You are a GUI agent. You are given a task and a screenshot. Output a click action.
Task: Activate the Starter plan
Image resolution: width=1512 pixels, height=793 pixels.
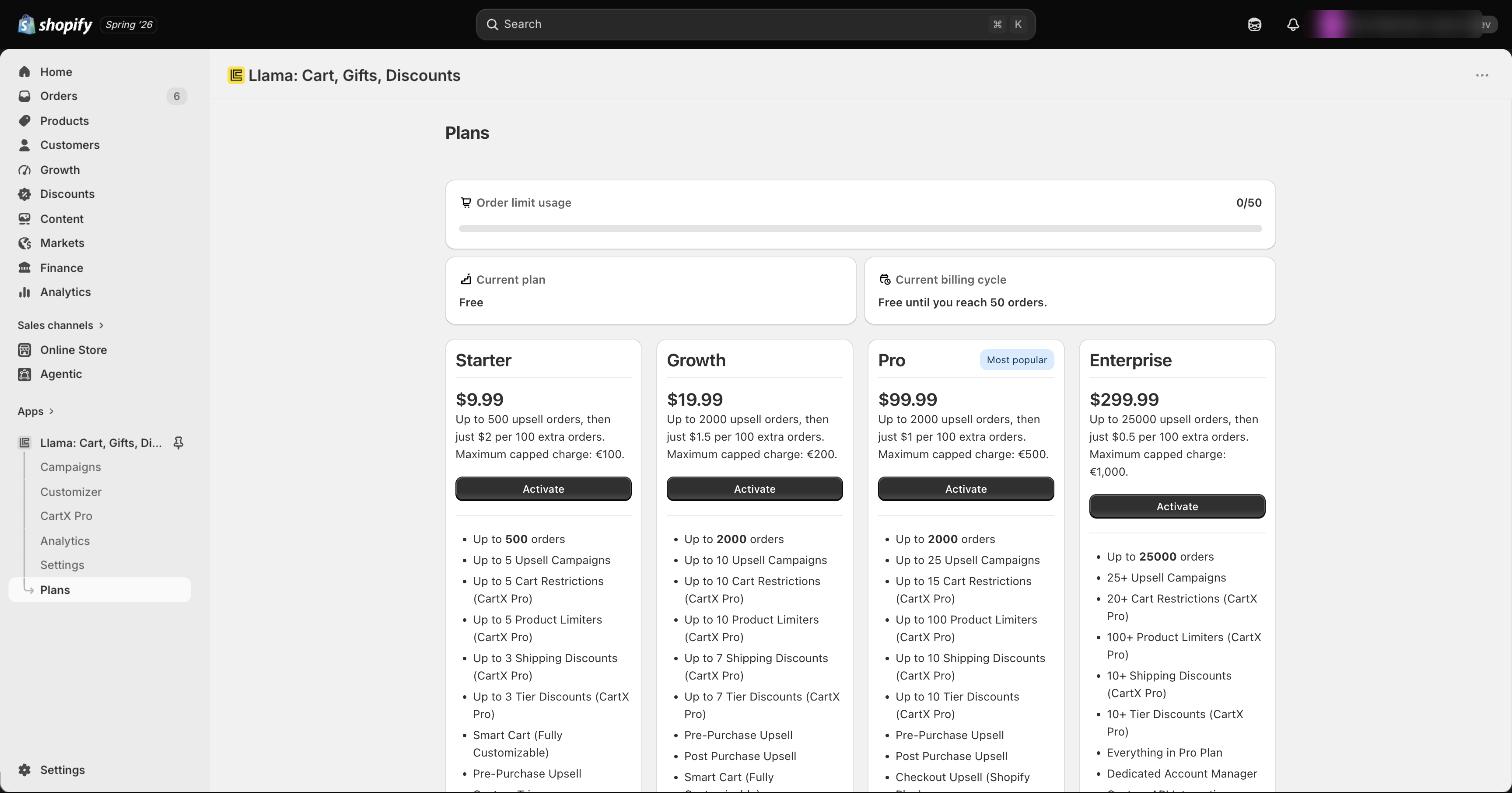point(543,489)
